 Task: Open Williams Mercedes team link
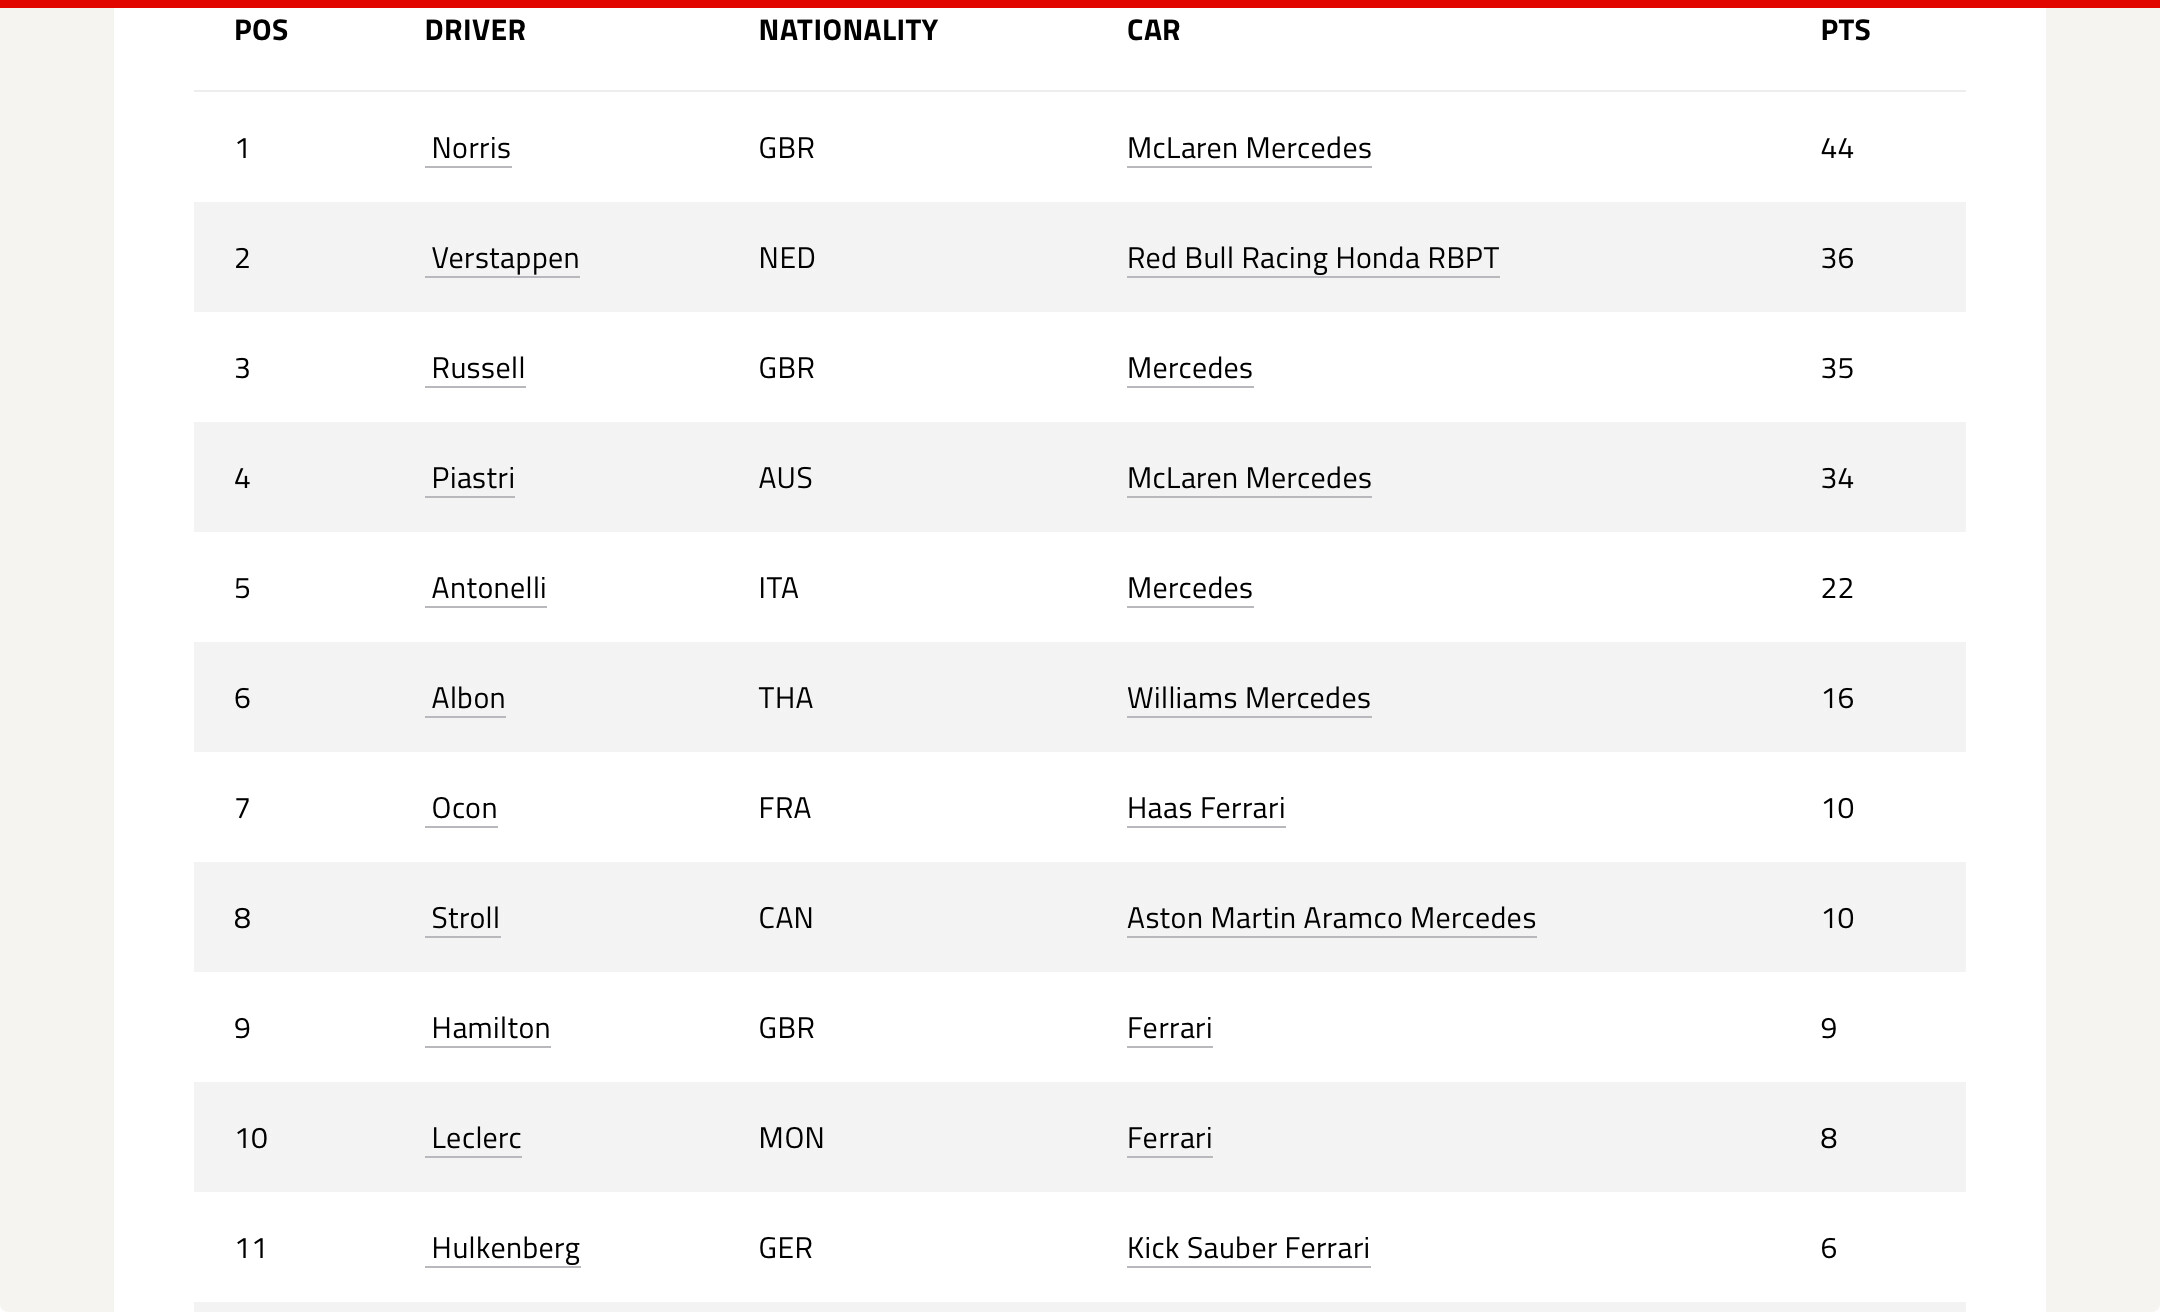tap(1249, 698)
